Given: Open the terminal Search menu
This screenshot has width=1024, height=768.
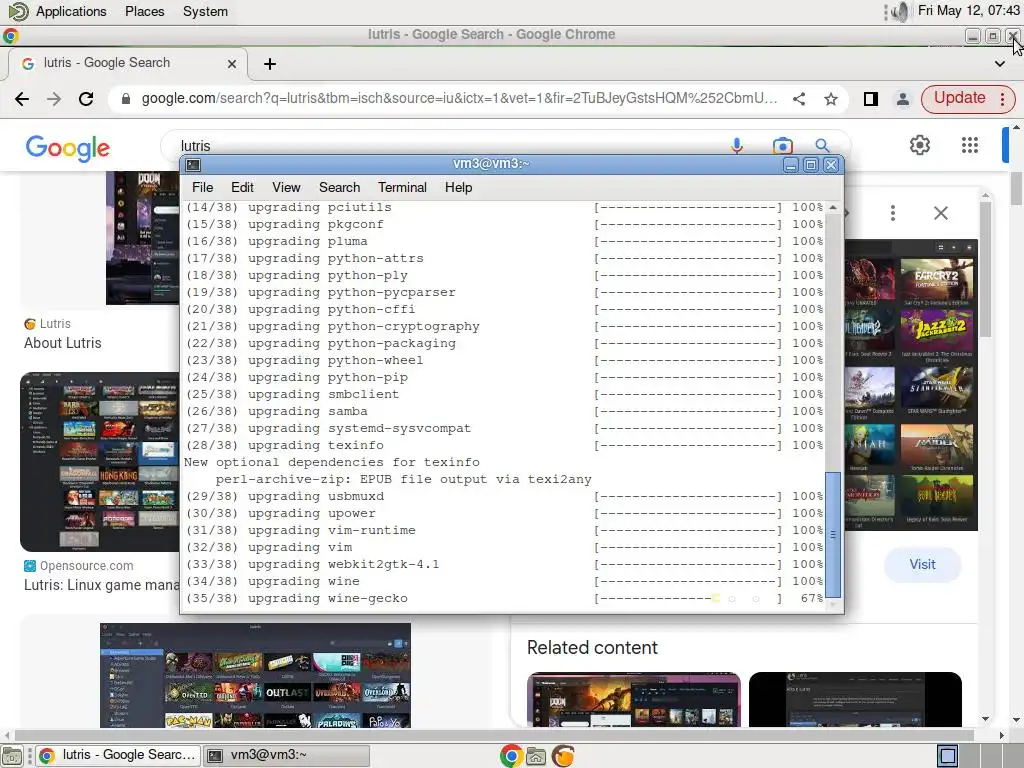Looking at the screenshot, I should 340,187.
